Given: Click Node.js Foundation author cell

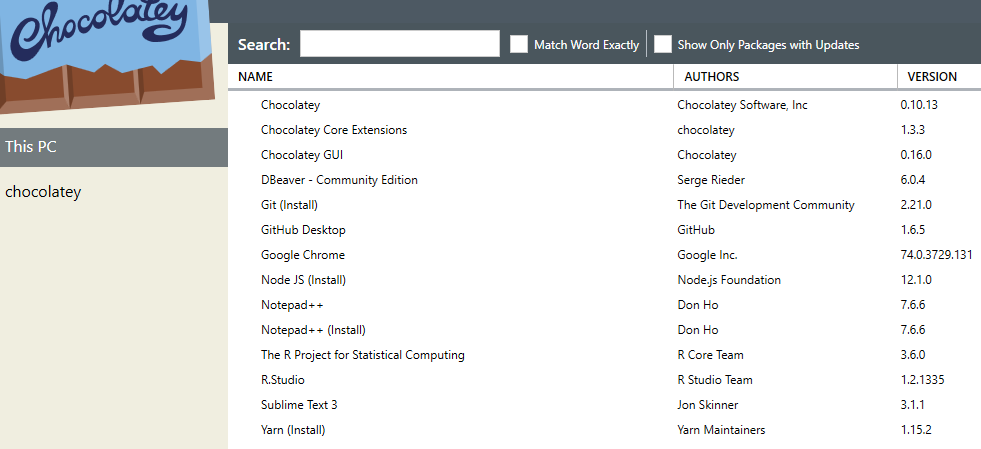Looking at the screenshot, I should pos(729,280).
